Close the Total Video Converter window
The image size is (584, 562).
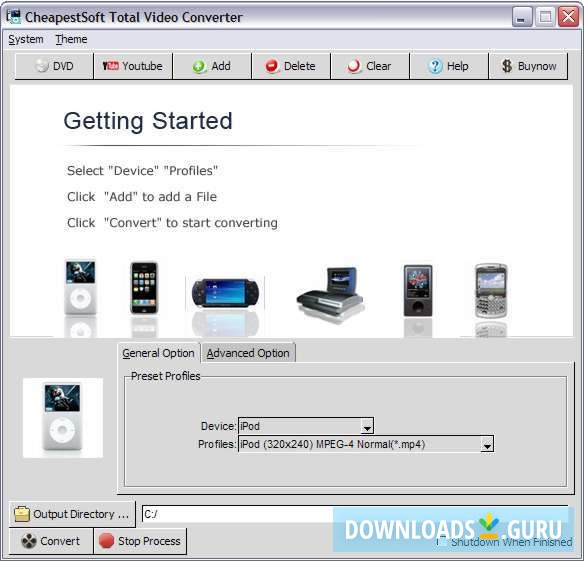[x=568, y=17]
